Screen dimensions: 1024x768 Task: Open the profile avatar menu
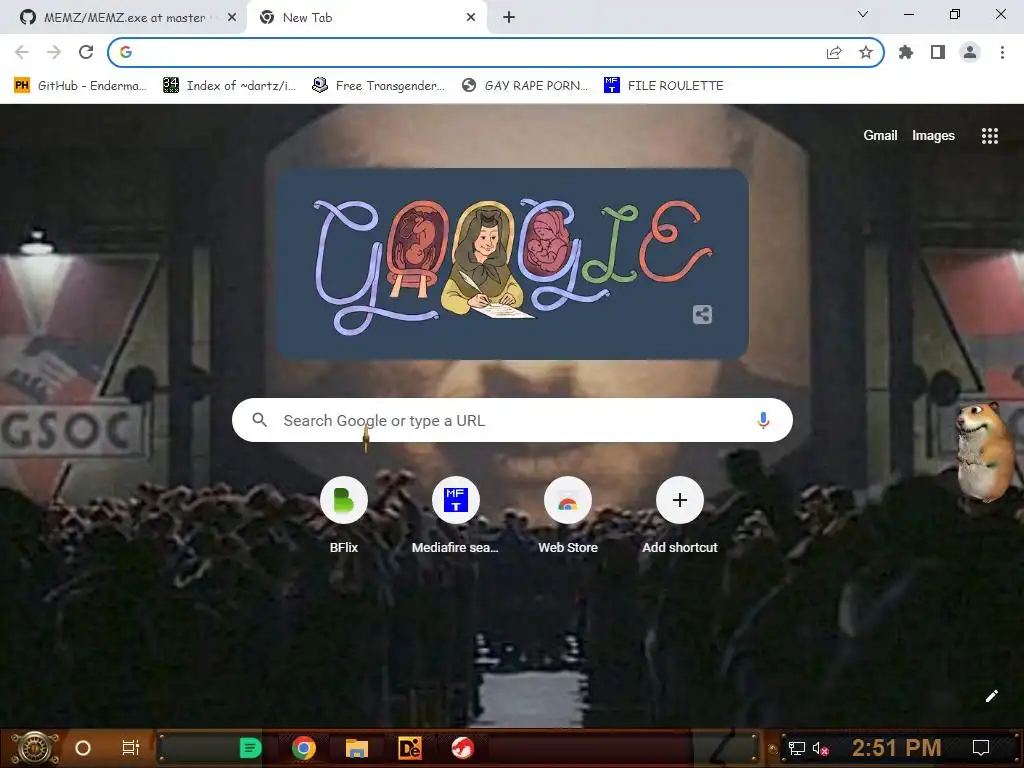[x=970, y=52]
